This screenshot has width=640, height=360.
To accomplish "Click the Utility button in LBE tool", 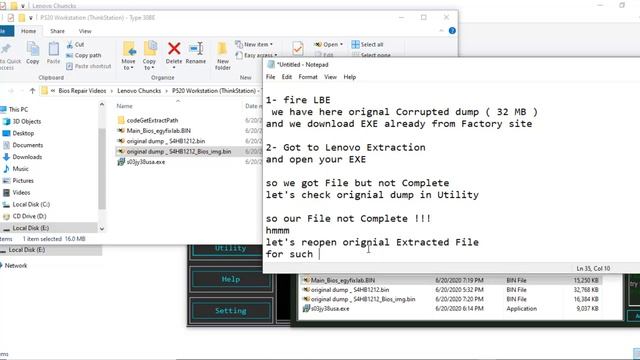I will (x=231, y=248).
